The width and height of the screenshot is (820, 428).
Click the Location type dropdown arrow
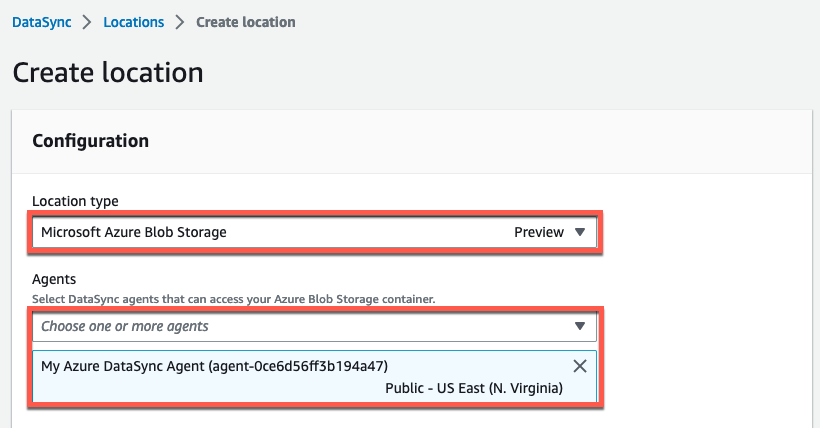[x=579, y=232]
